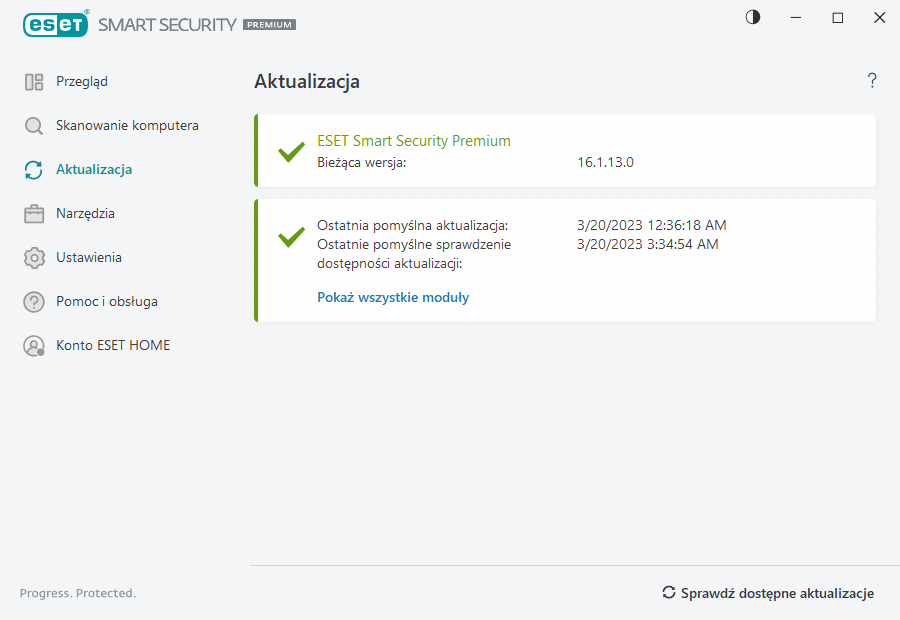Select the Narzędzia menu entry
This screenshot has height=620, width=900.
[85, 214]
